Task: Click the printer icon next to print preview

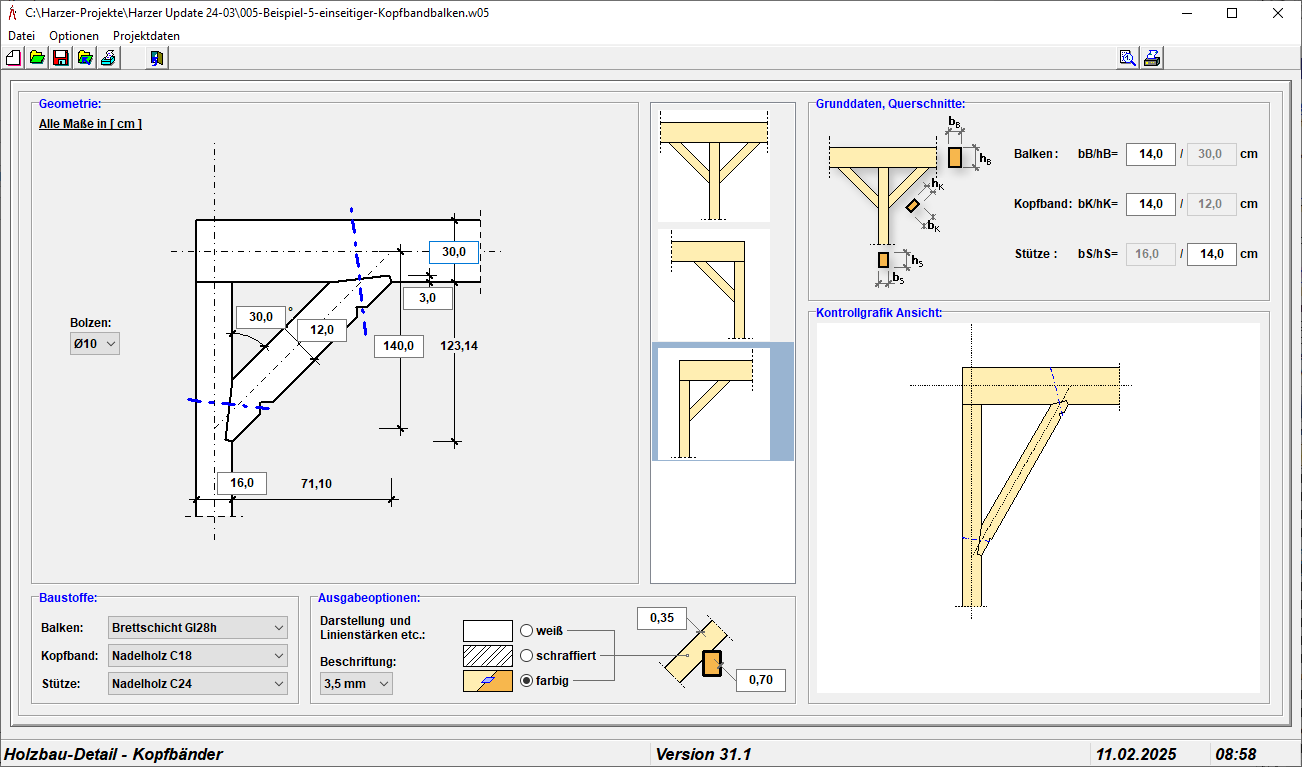Action: click(1152, 58)
